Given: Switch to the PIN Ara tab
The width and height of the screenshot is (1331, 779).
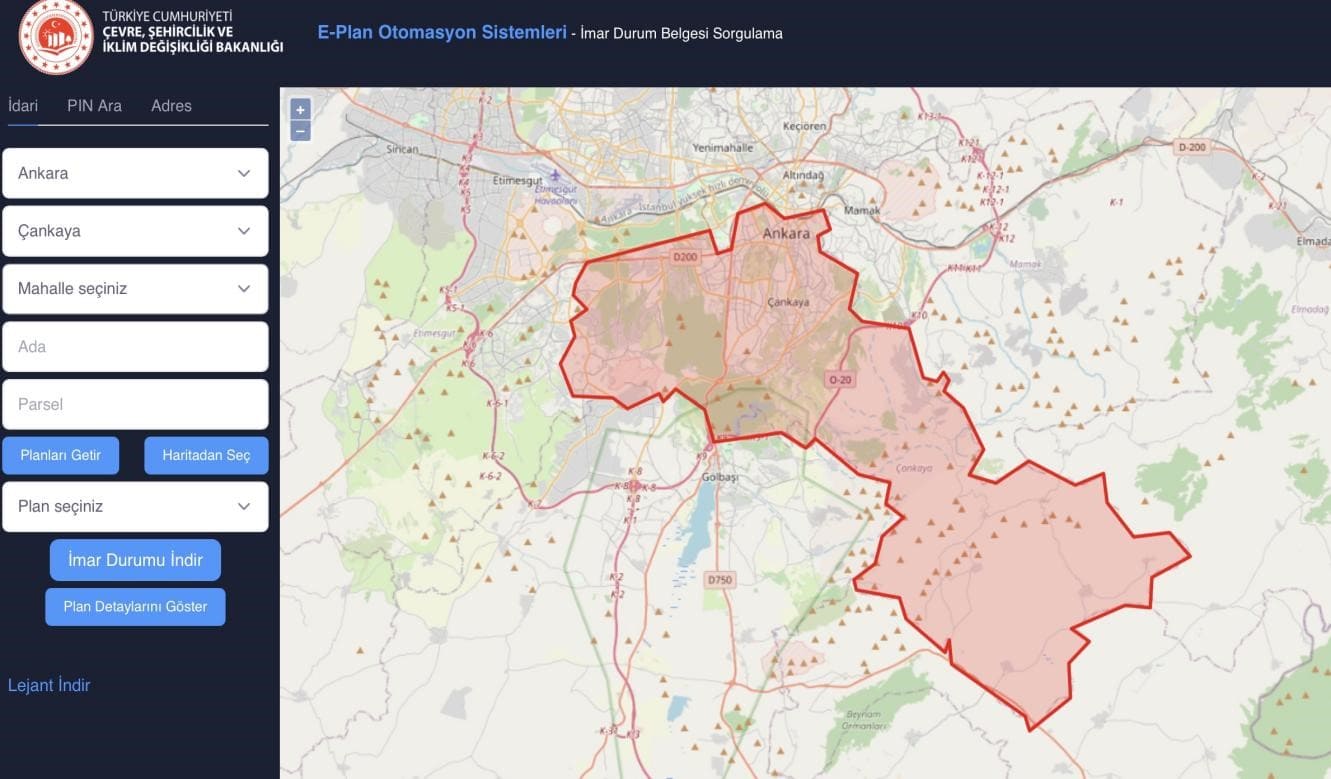Looking at the screenshot, I should point(94,106).
